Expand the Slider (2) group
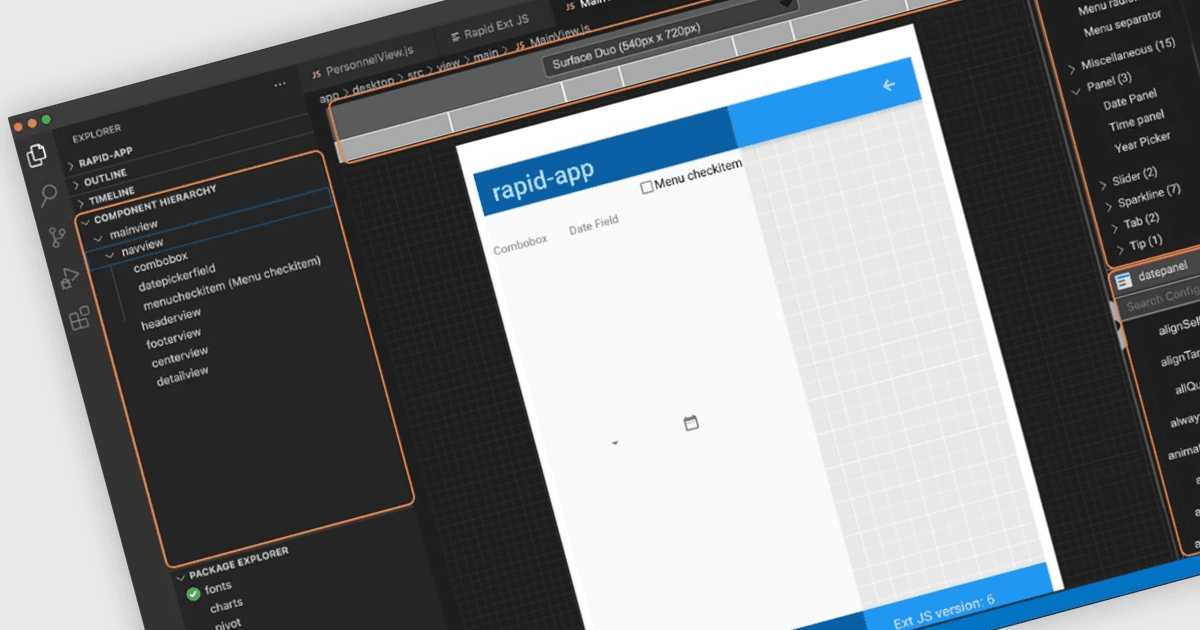Screen dimensions: 1200x630 [1102, 185]
